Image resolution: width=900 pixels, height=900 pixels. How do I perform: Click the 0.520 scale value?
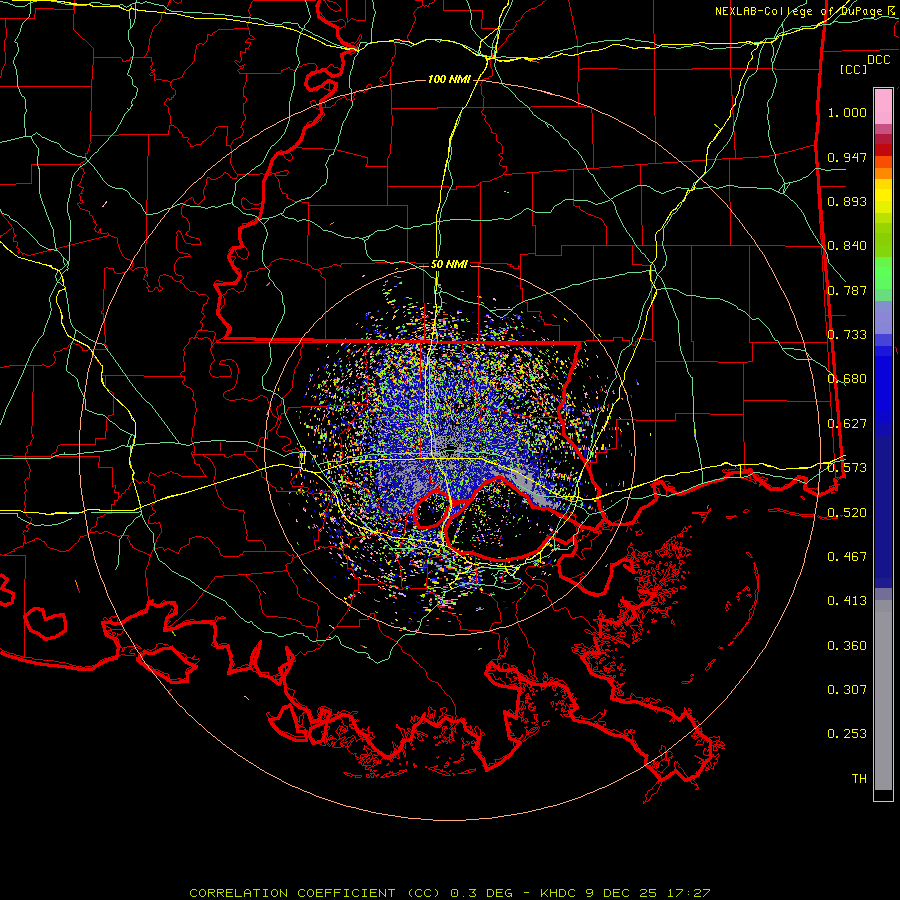coord(847,512)
